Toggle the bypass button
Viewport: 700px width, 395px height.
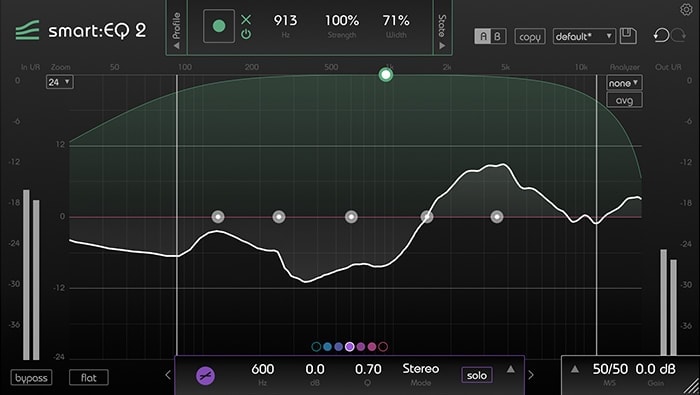(x=31, y=378)
